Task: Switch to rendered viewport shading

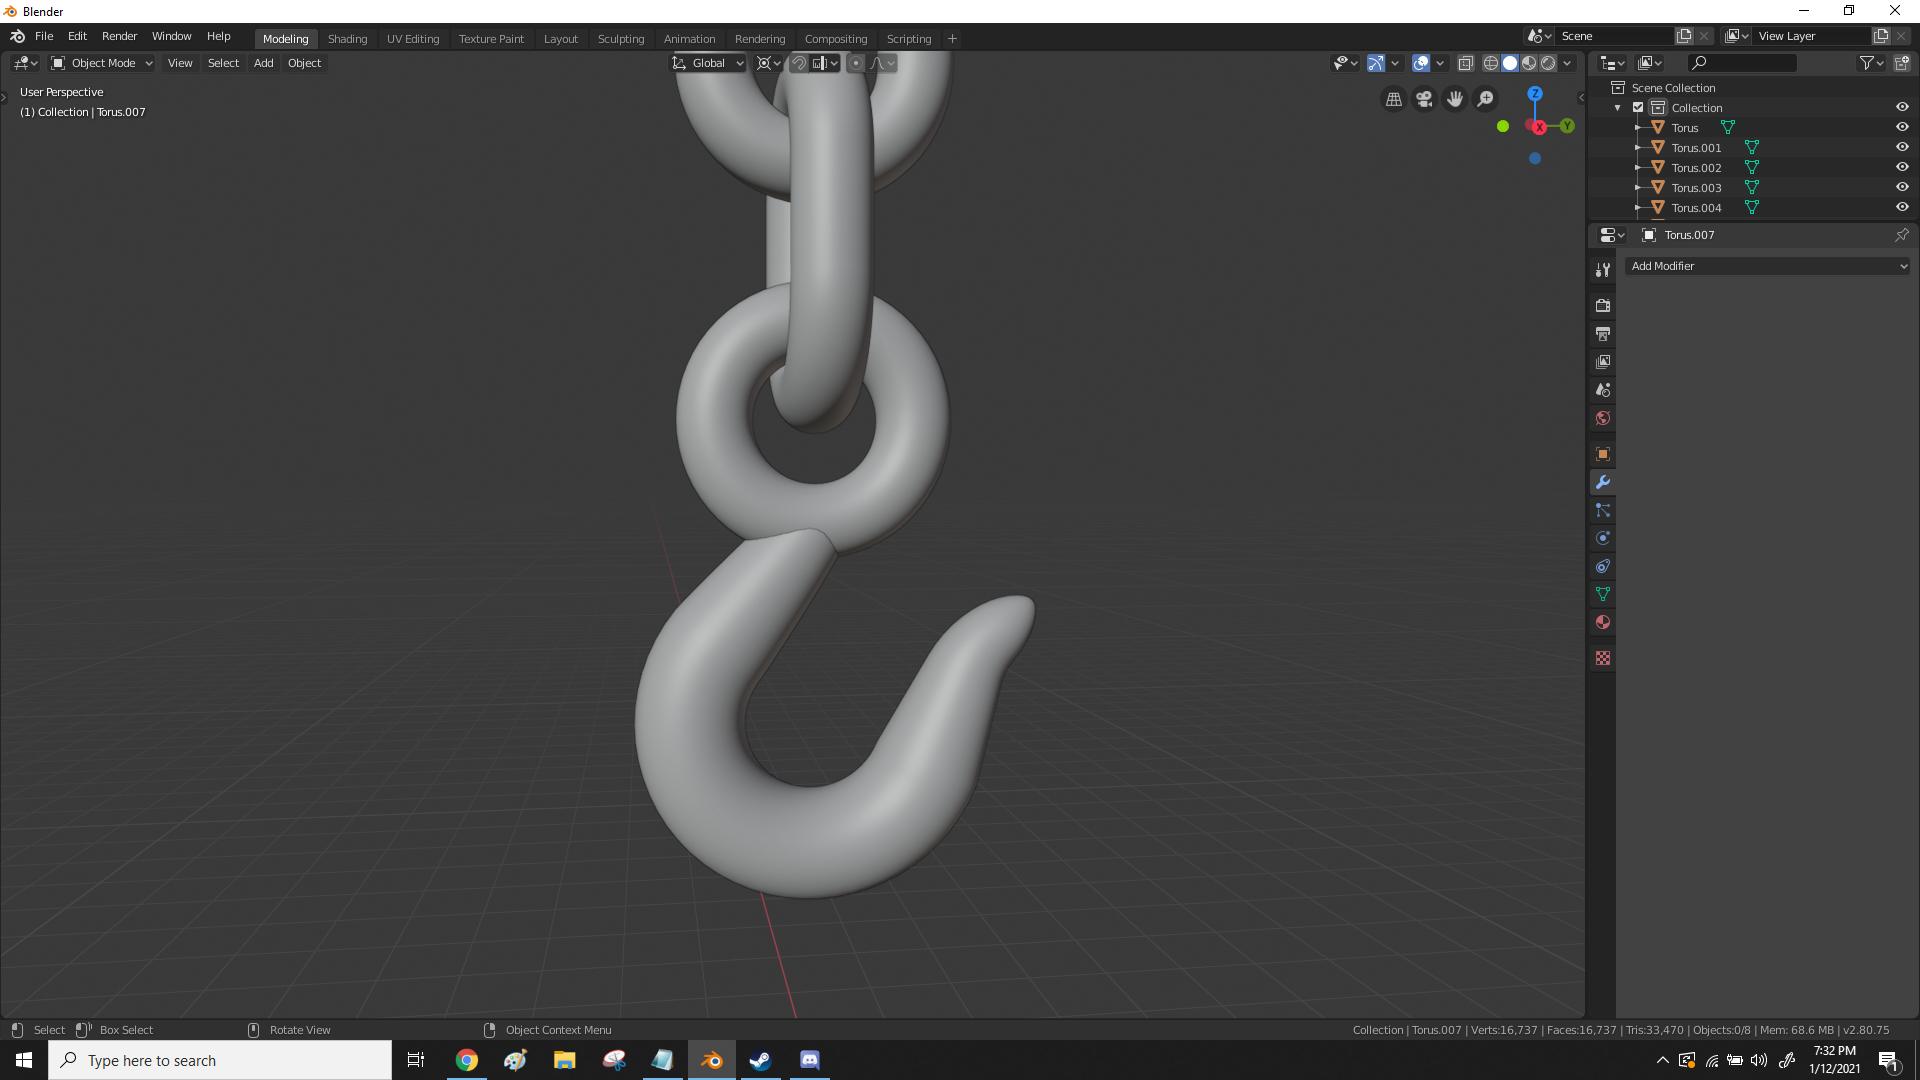Action: coord(1548,63)
